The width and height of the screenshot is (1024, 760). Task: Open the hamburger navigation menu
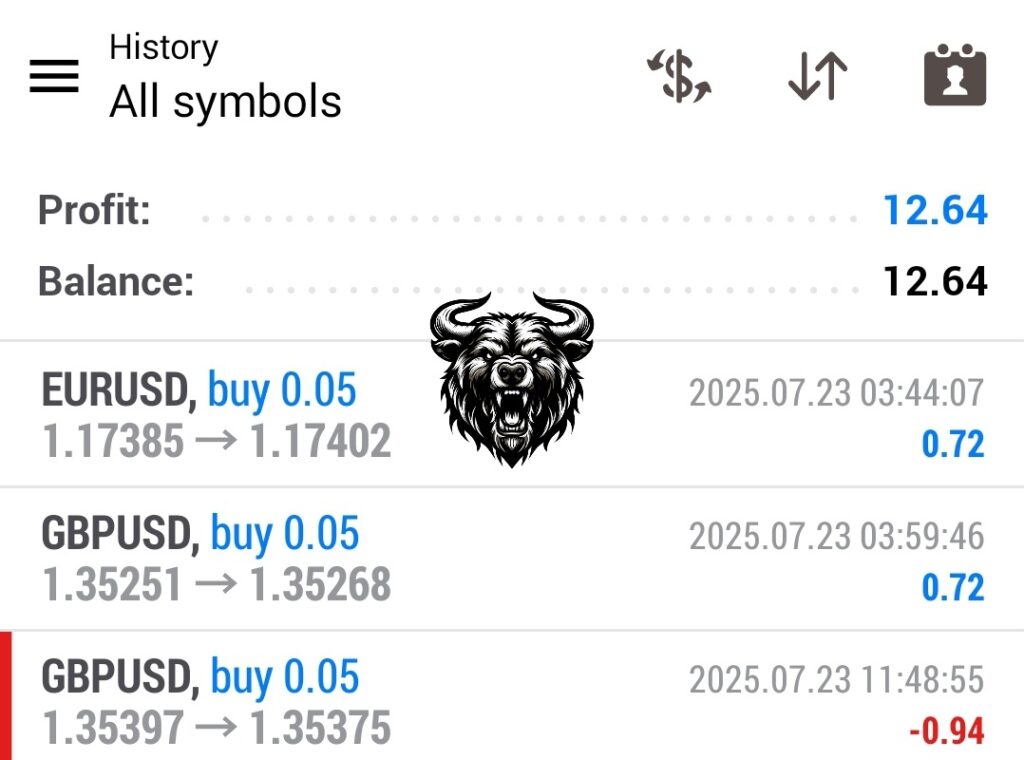tap(54, 76)
